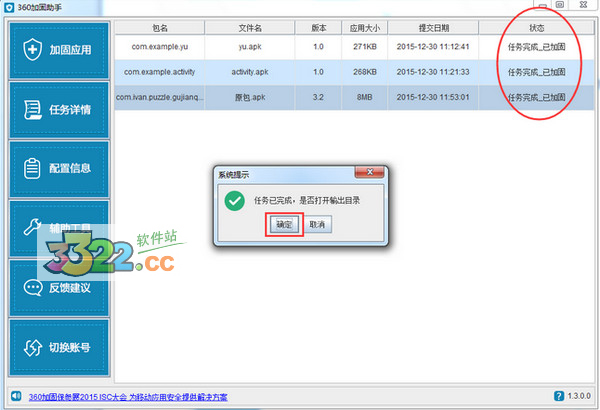Image resolution: width=600 pixels, height=410 pixels.
Task: Open the 反馈建议 feedback panel
Action: pyautogui.click(x=59, y=288)
